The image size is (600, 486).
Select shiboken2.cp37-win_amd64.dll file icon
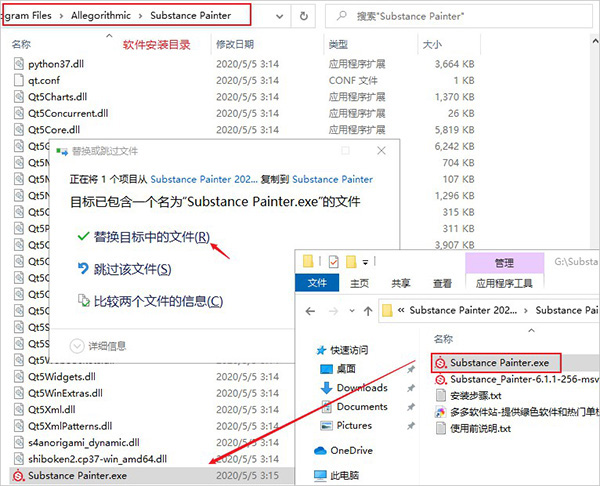(19, 459)
